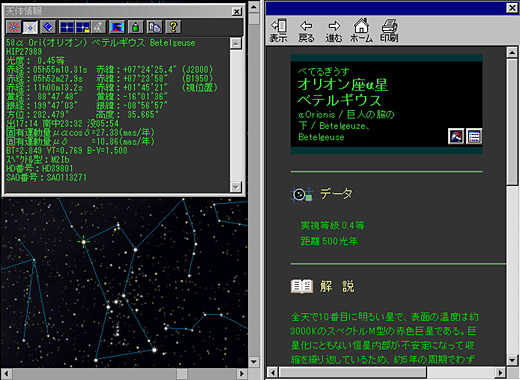The height and width of the screenshot is (380, 520).
Task: Click the 'BT=2.849 VT=0.769 B-V=1.500' line
Action: click(67, 151)
